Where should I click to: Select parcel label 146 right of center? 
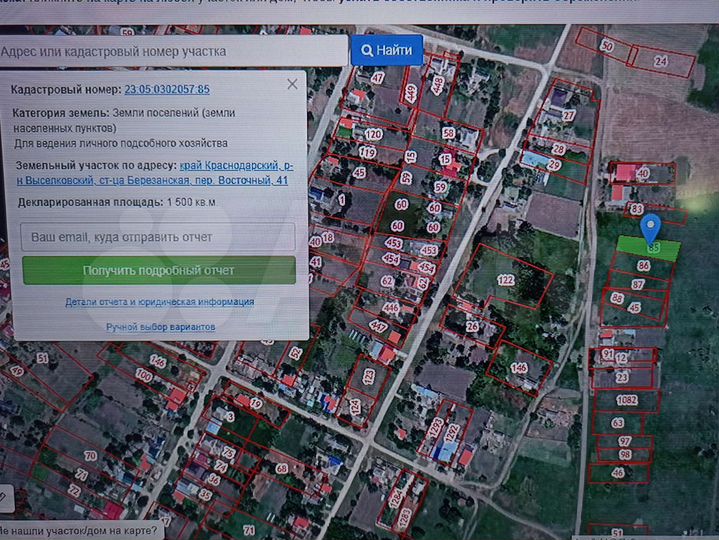click(x=518, y=368)
